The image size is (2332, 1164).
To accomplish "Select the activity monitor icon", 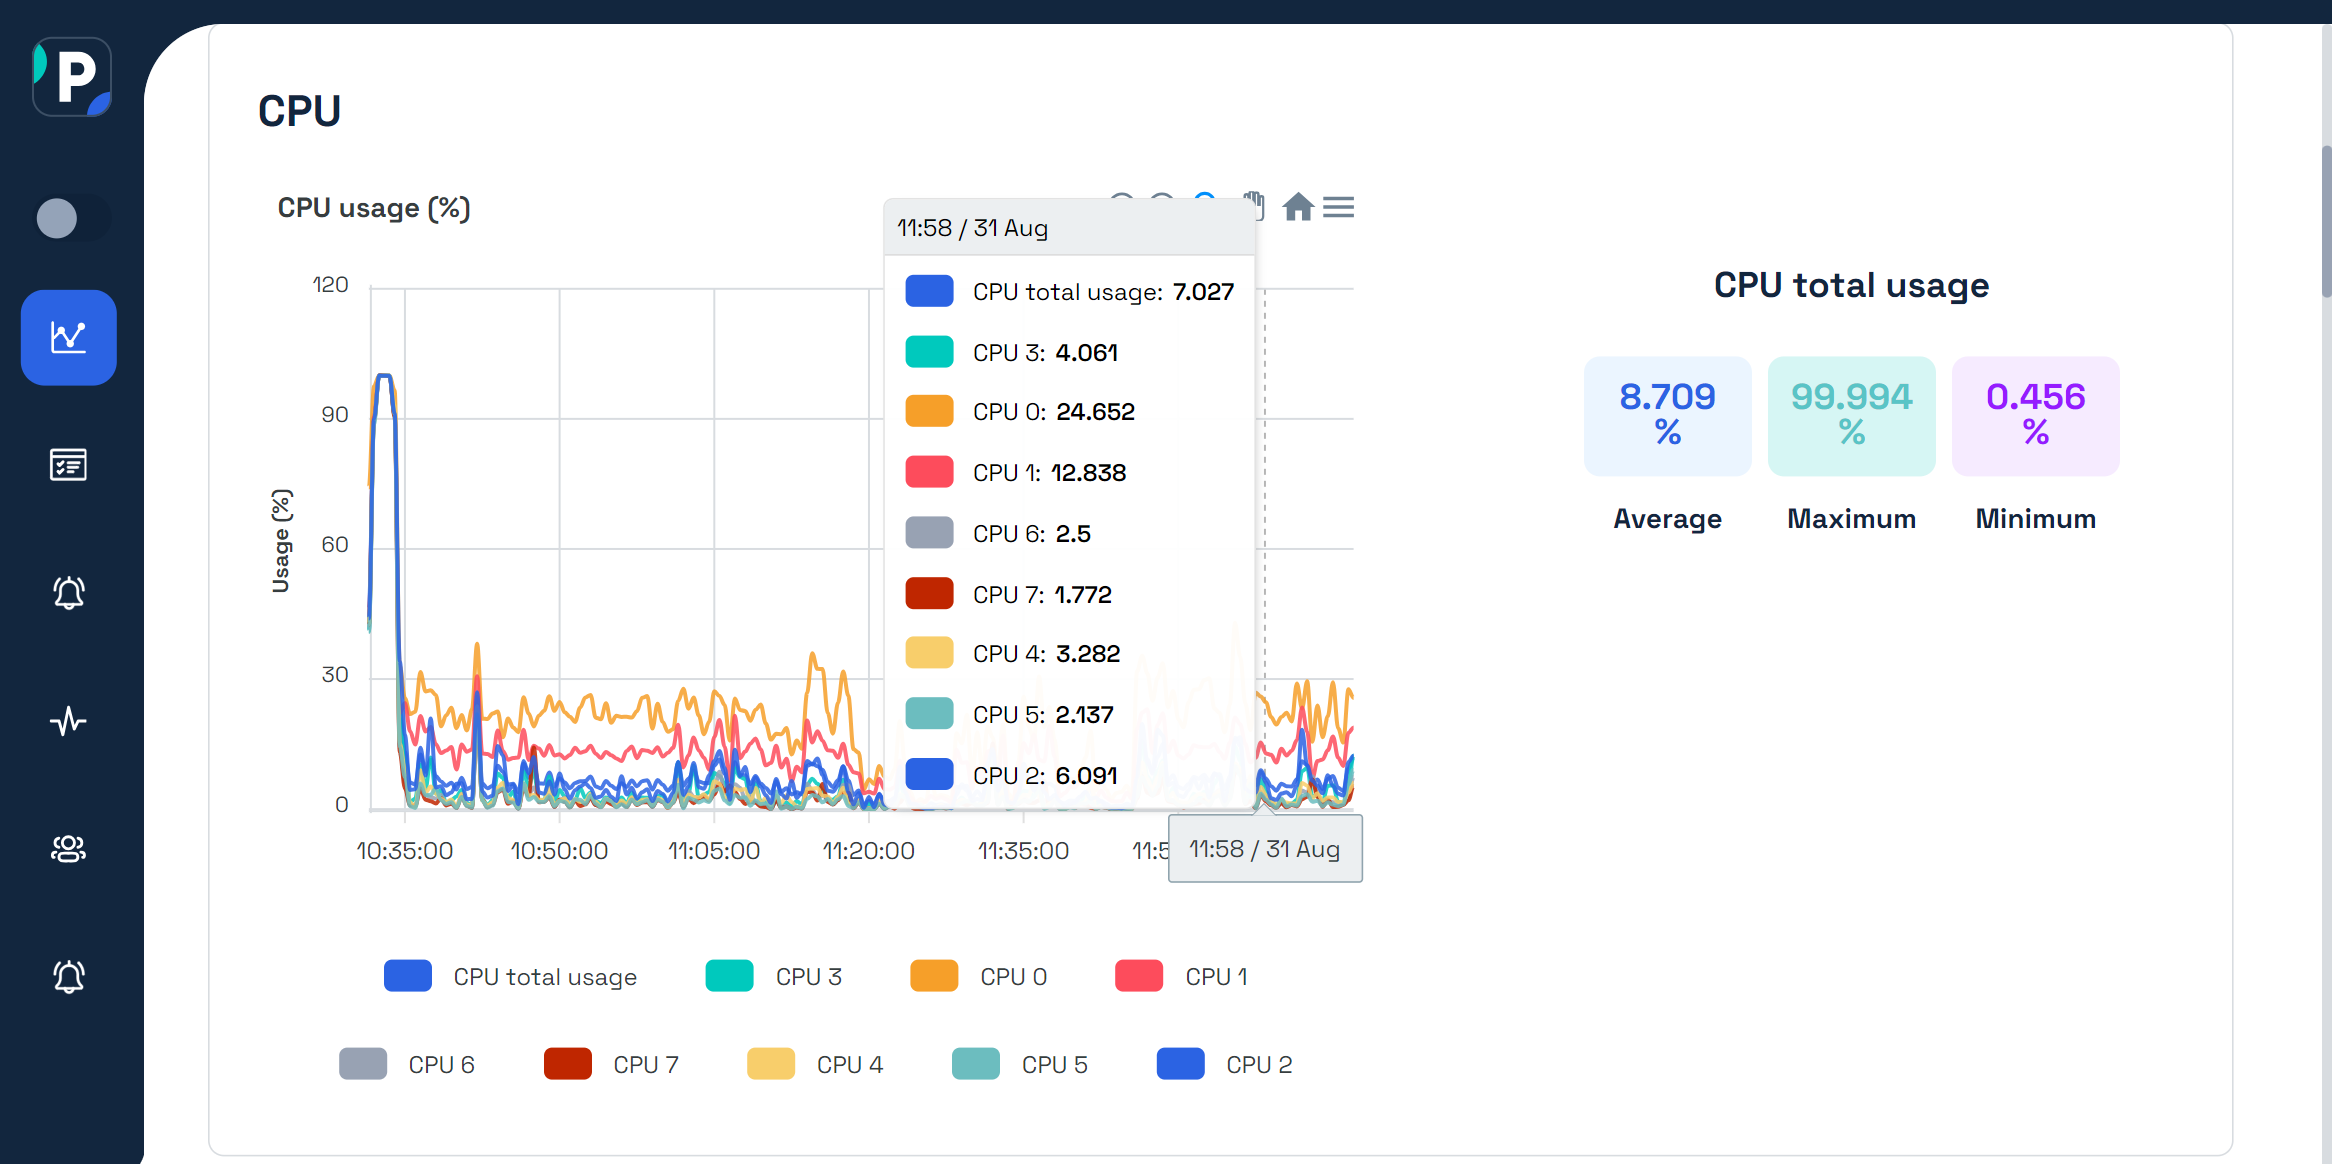I will pyautogui.click(x=68, y=722).
